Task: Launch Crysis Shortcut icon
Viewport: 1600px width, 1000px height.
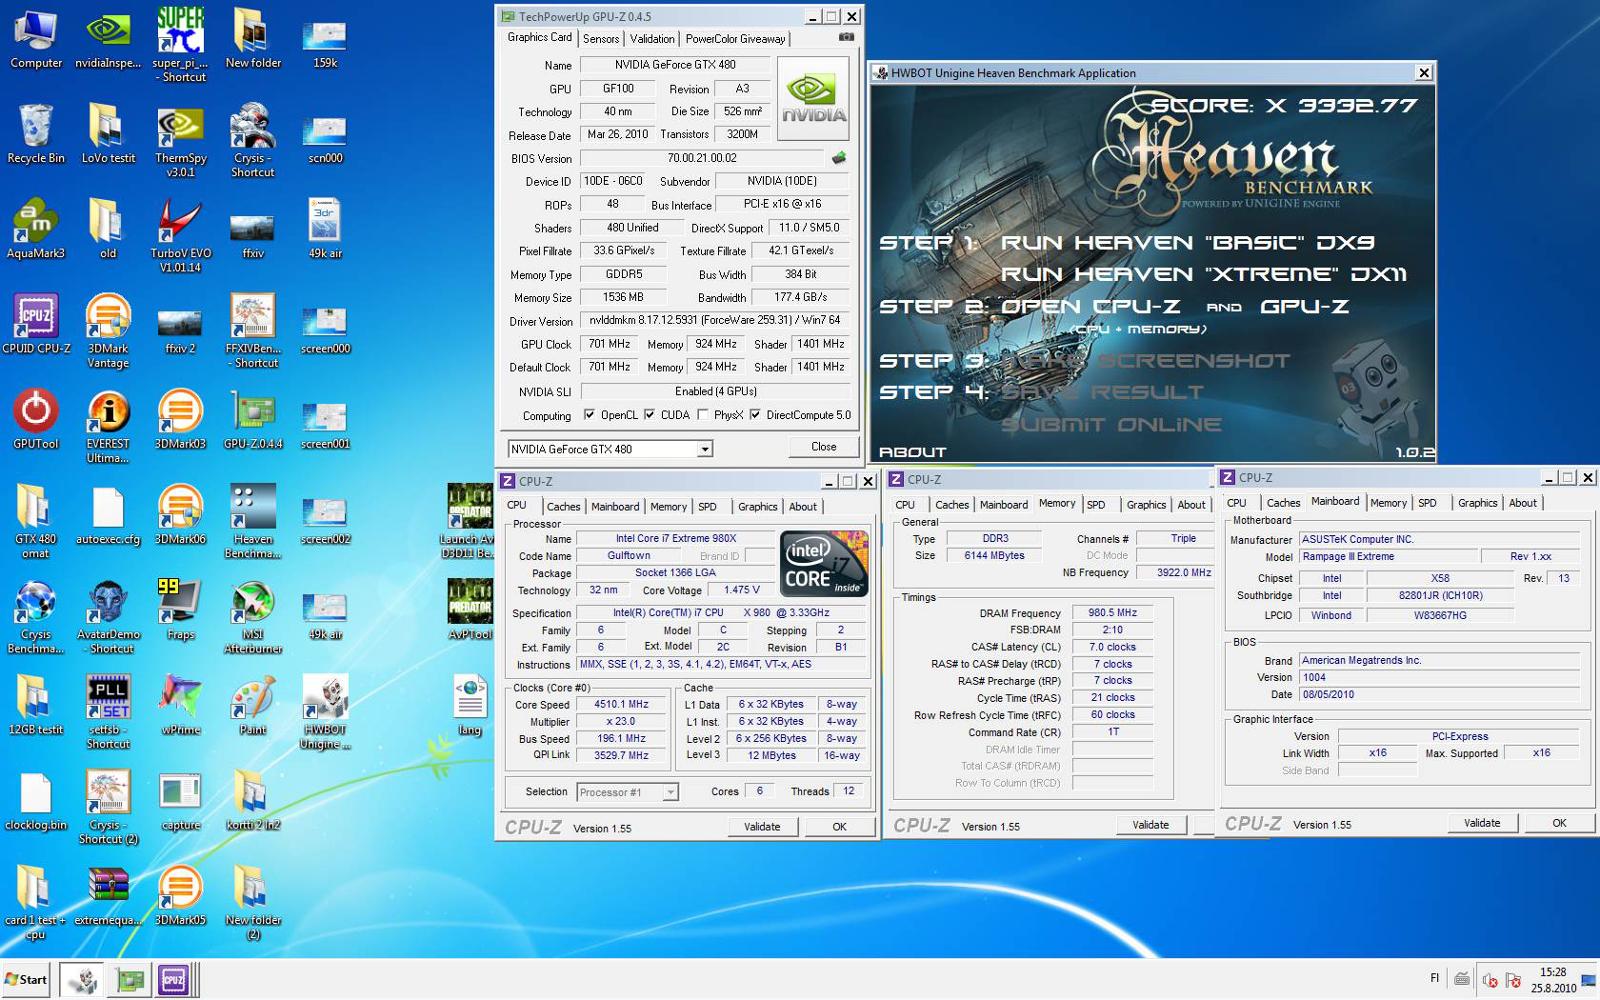Action: point(253,140)
